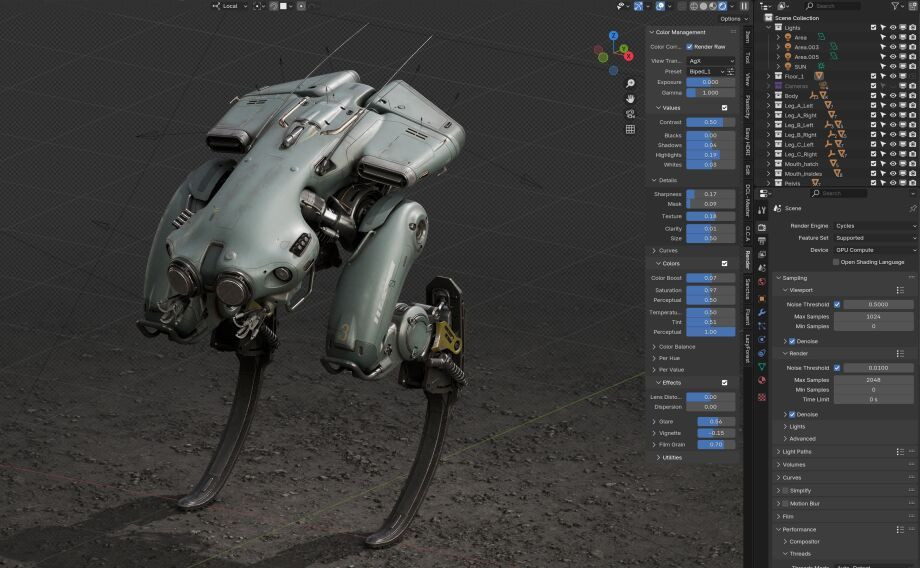This screenshot has width=920, height=568.
Task: Hide Body collection with its eye icon
Action: (x=892, y=95)
